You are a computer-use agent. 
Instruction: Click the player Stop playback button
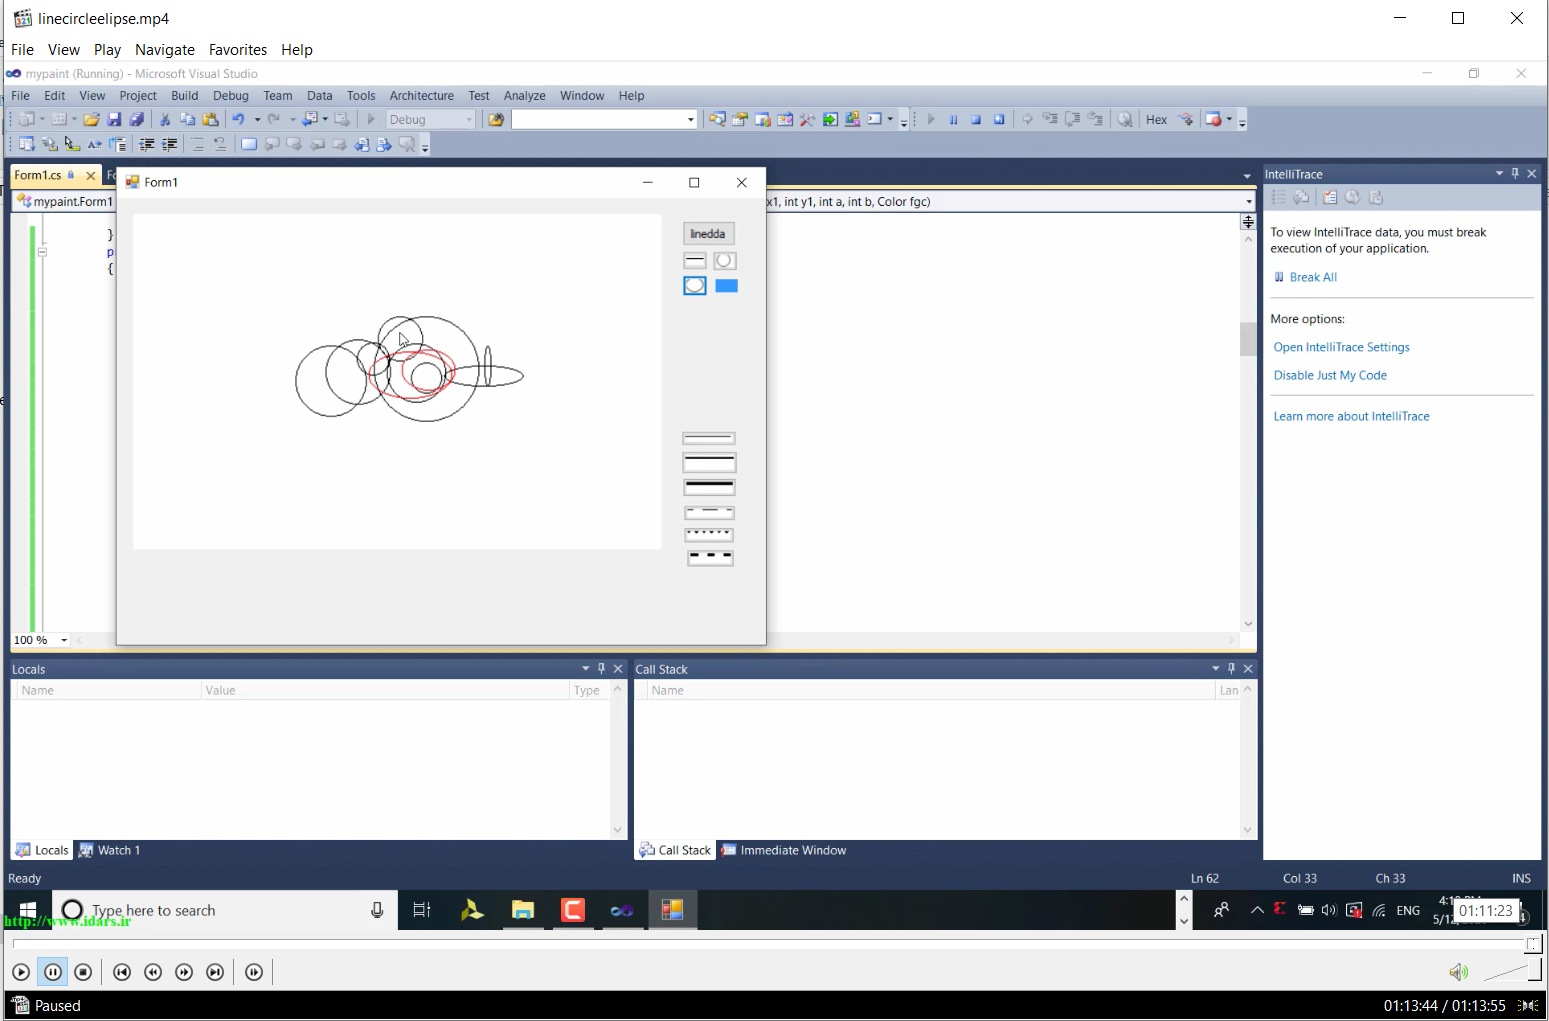click(84, 972)
